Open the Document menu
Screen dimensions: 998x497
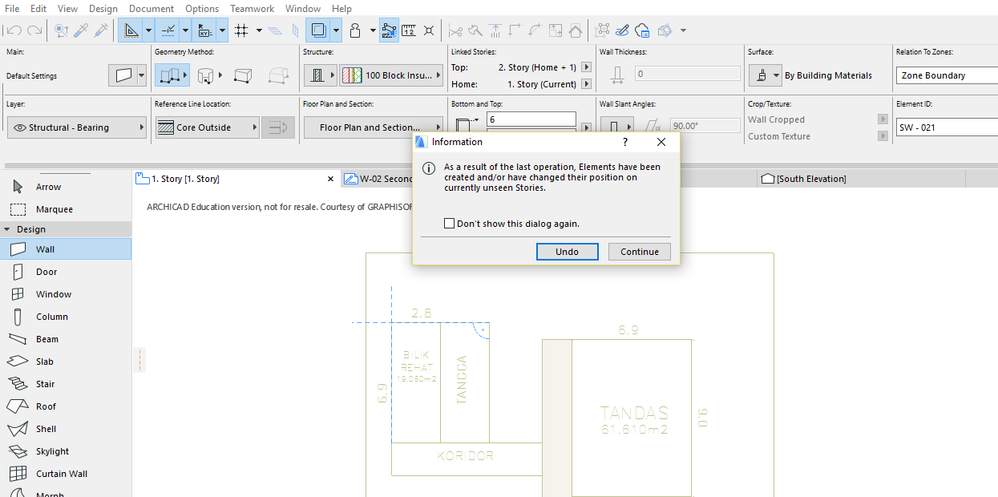(x=151, y=9)
